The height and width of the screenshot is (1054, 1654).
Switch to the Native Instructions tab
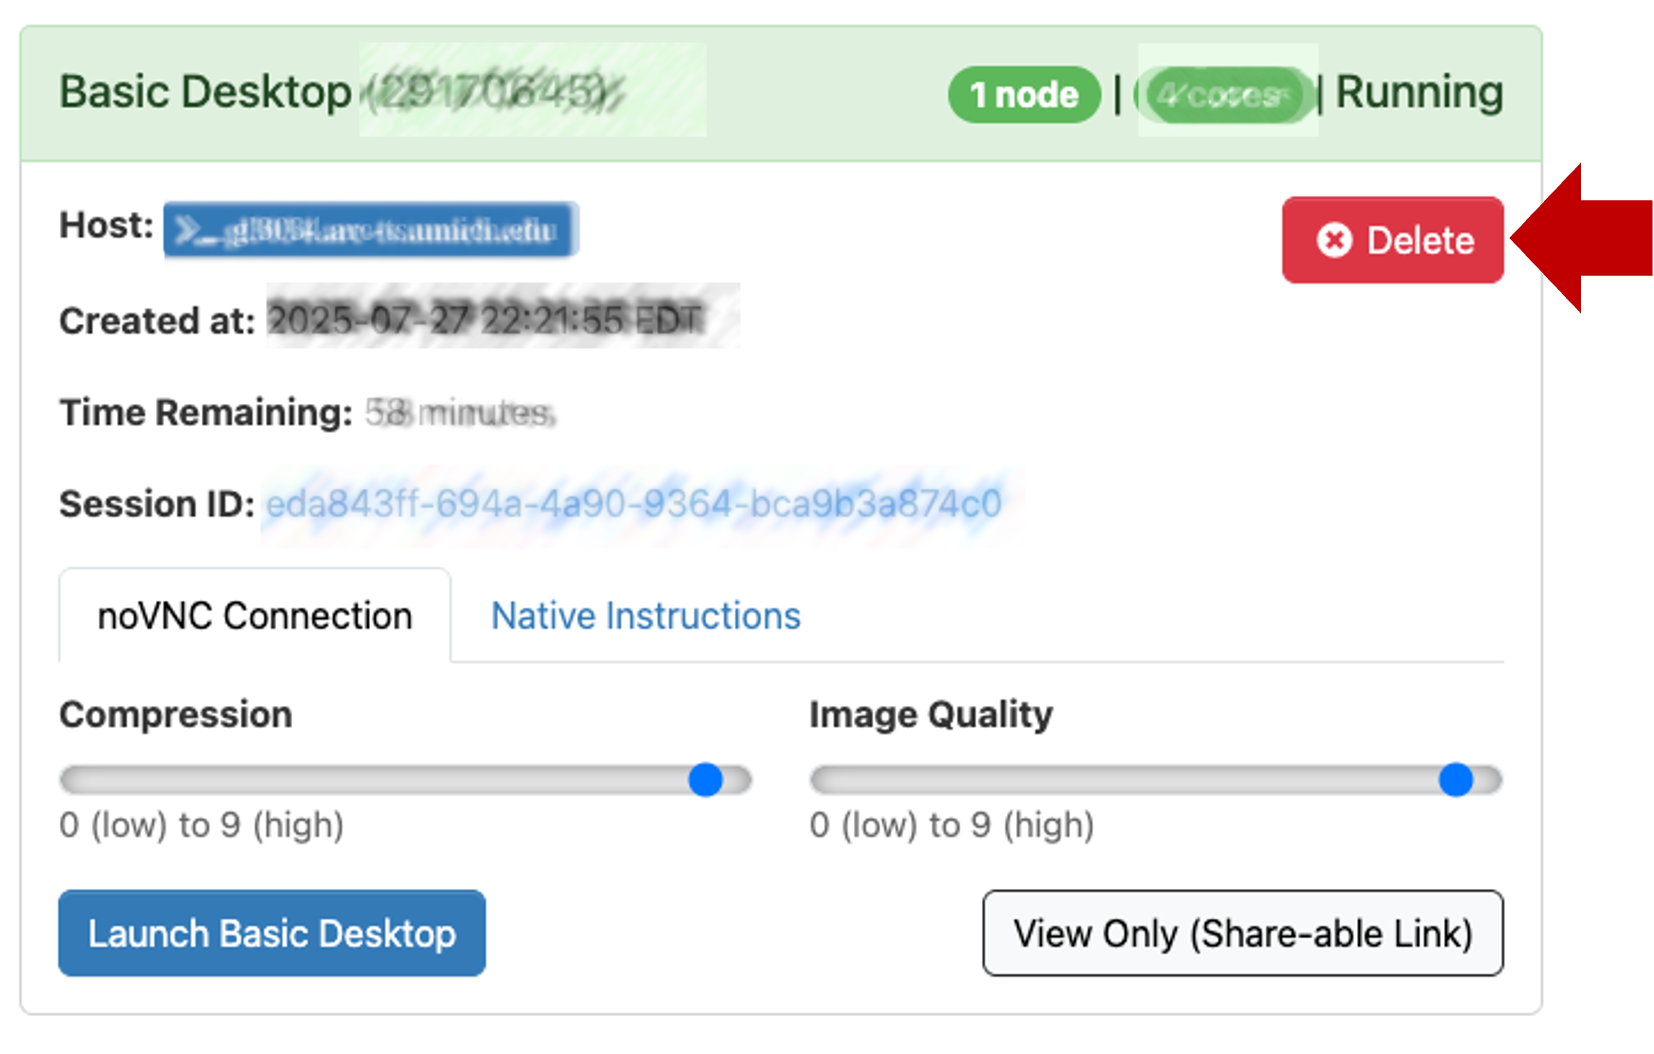(646, 616)
